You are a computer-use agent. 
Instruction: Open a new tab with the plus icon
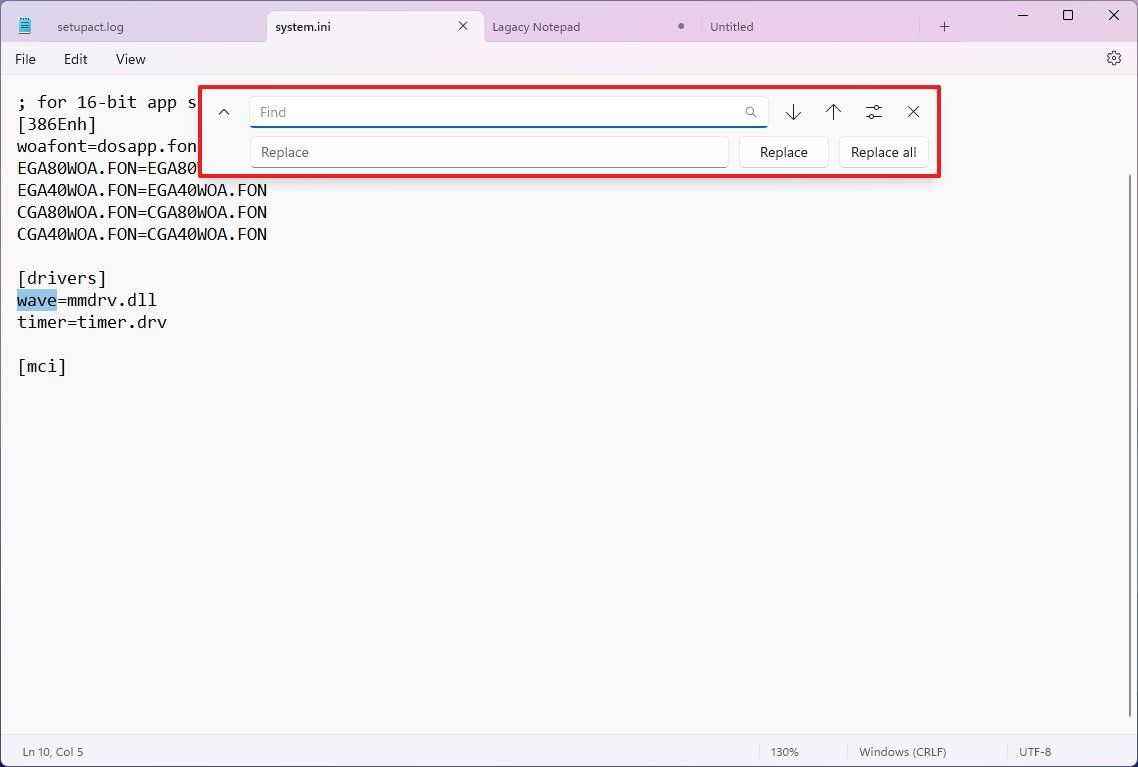click(x=944, y=26)
